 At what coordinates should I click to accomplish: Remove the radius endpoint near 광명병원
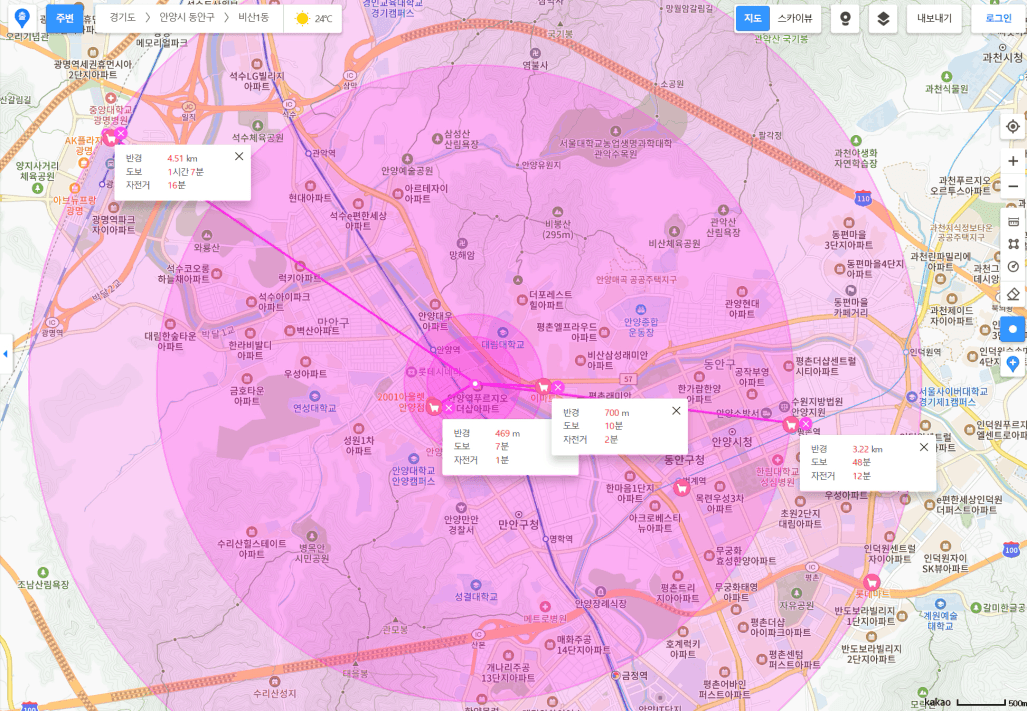[x=121, y=134]
